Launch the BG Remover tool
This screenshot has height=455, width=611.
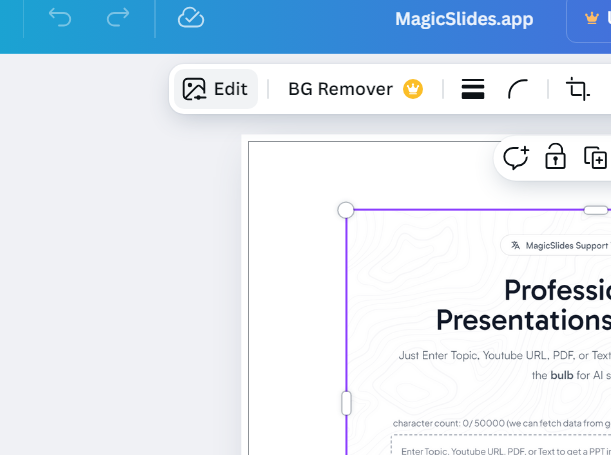[340, 89]
